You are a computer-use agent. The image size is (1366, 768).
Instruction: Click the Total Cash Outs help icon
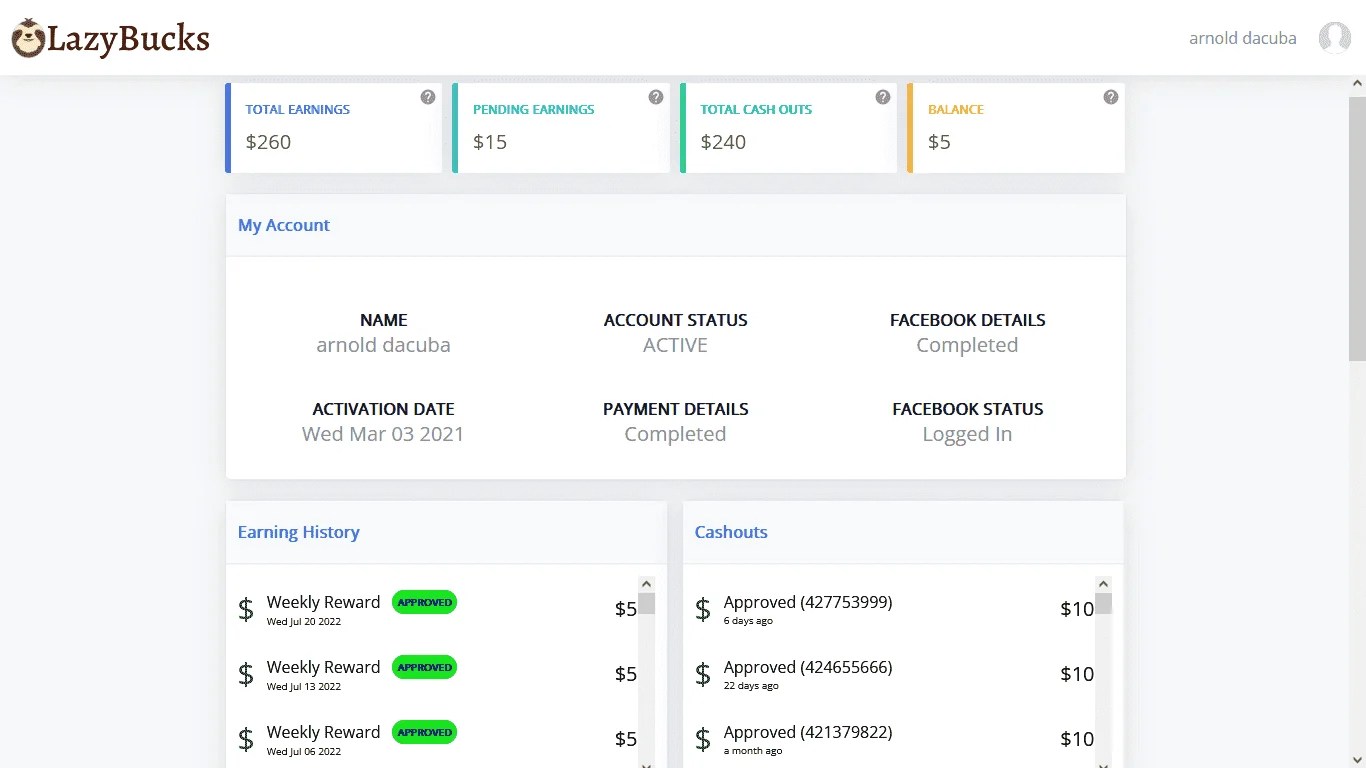883,97
